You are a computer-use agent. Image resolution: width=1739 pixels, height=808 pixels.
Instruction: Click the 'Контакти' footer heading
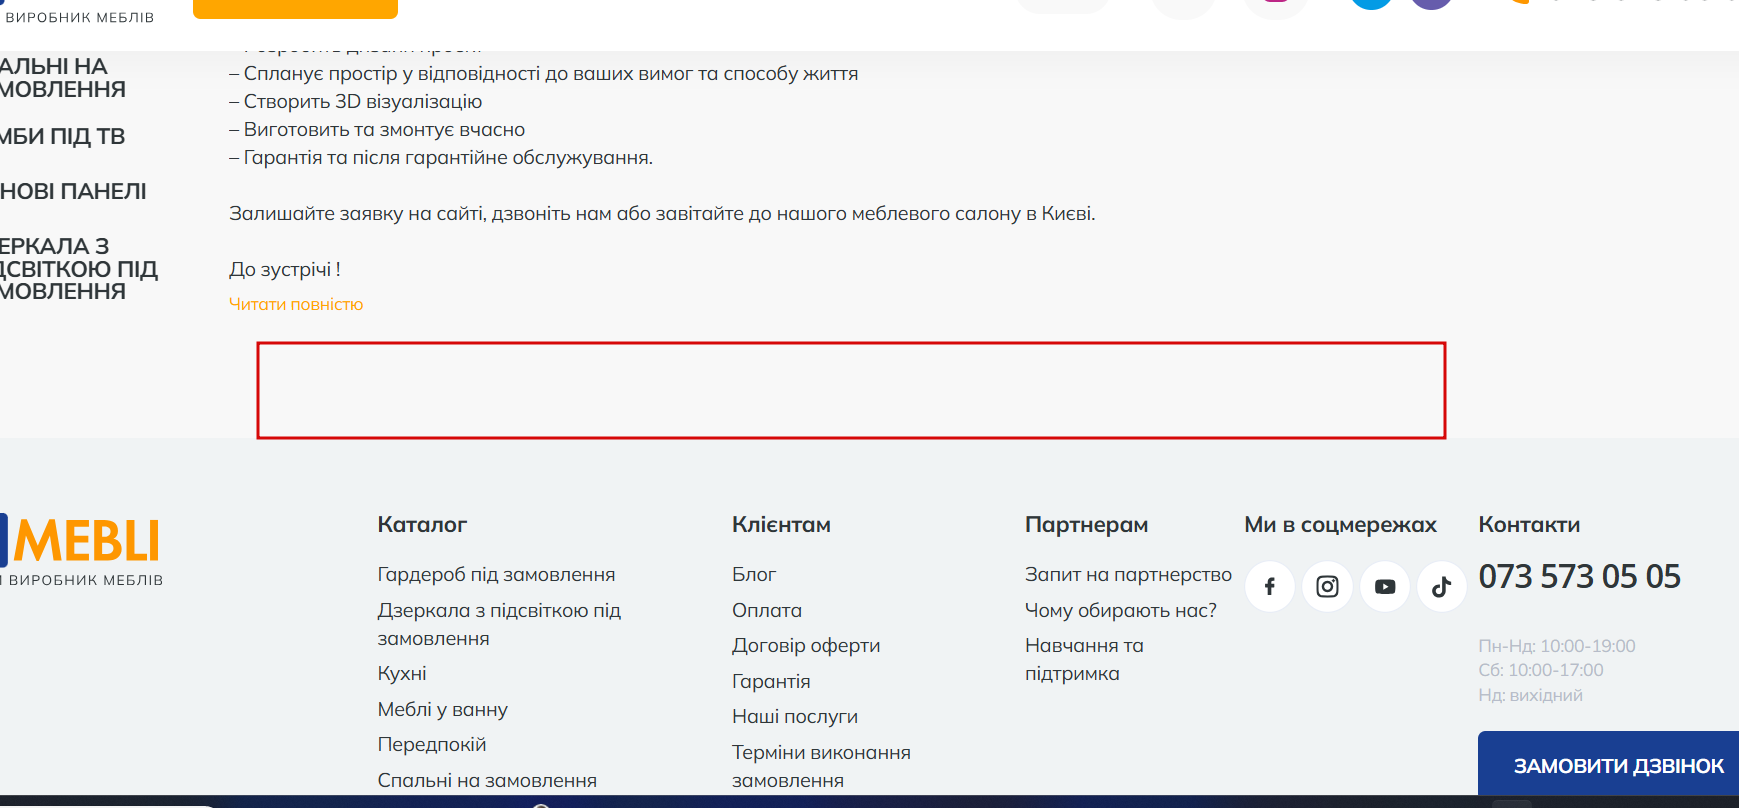pyautogui.click(x=1529, y=525)
